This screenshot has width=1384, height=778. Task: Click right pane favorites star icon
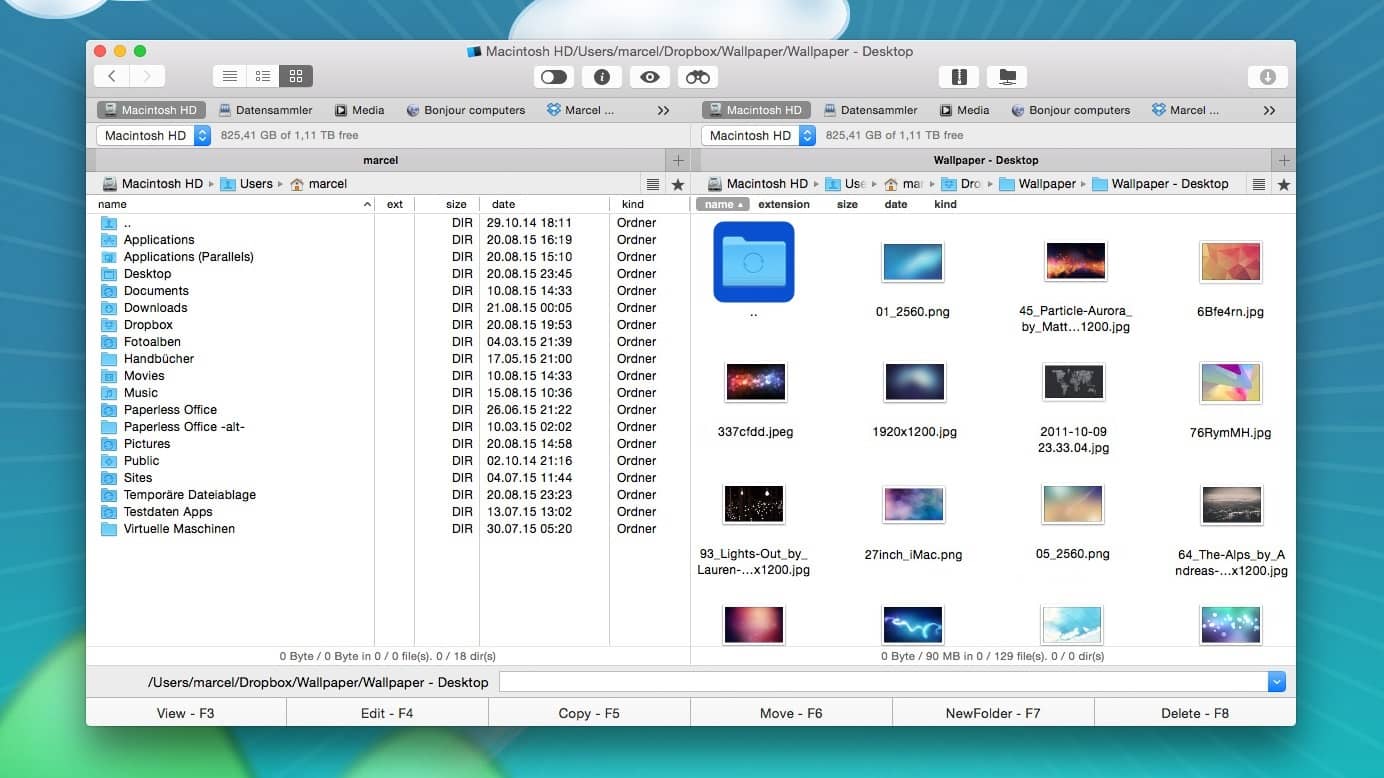(x=1284, y=184)
